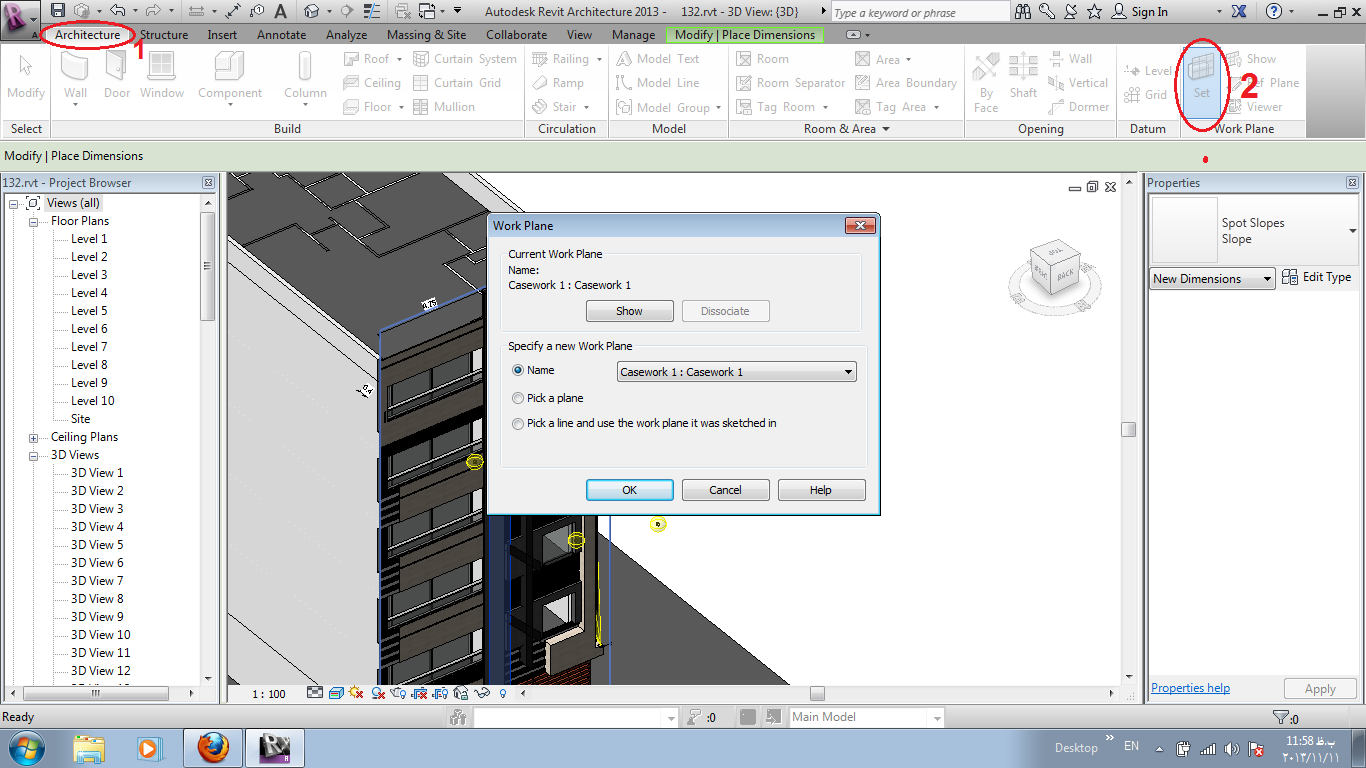Click the By Face opening tool
The image size is (1366, 768).
coord(986,81)
